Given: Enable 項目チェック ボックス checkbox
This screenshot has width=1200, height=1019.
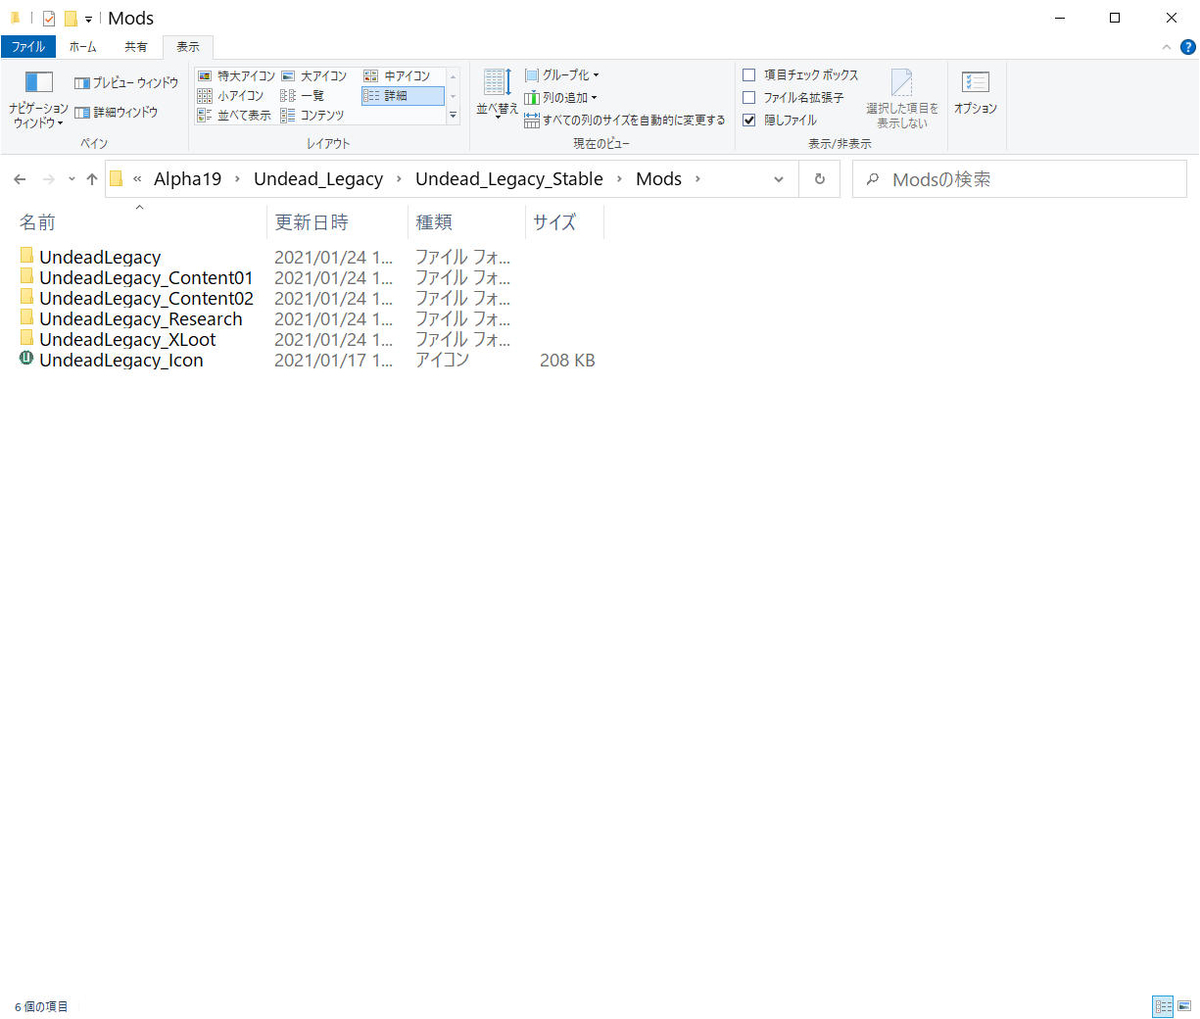Looking at the screenshot, I should tap(749, 75).
